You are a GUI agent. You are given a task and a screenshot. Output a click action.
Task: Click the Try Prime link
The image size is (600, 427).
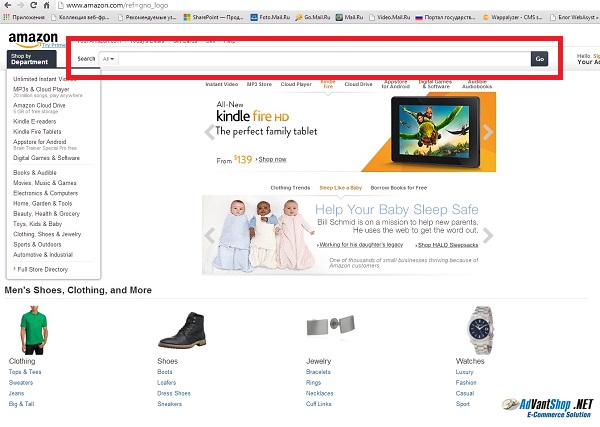click(53, 45)
